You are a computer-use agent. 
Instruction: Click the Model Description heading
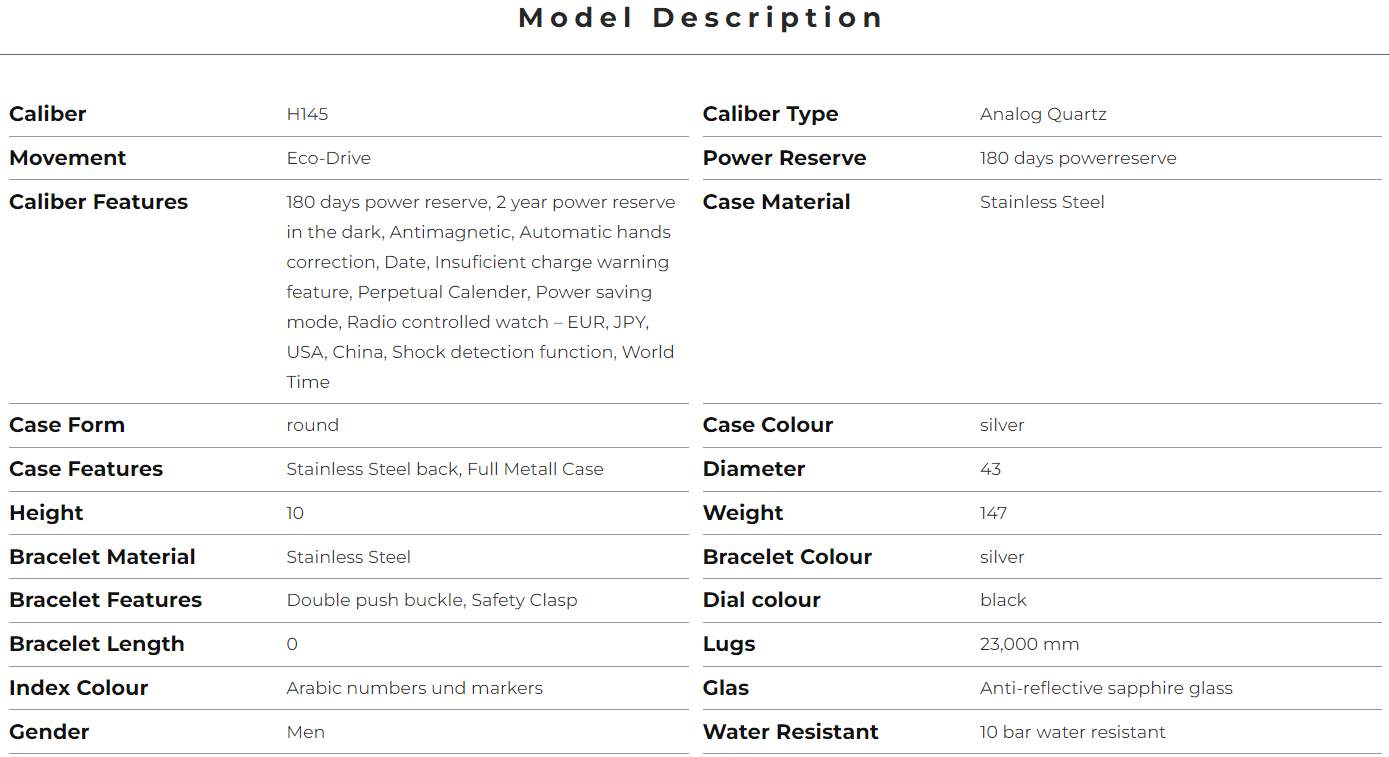700,18
